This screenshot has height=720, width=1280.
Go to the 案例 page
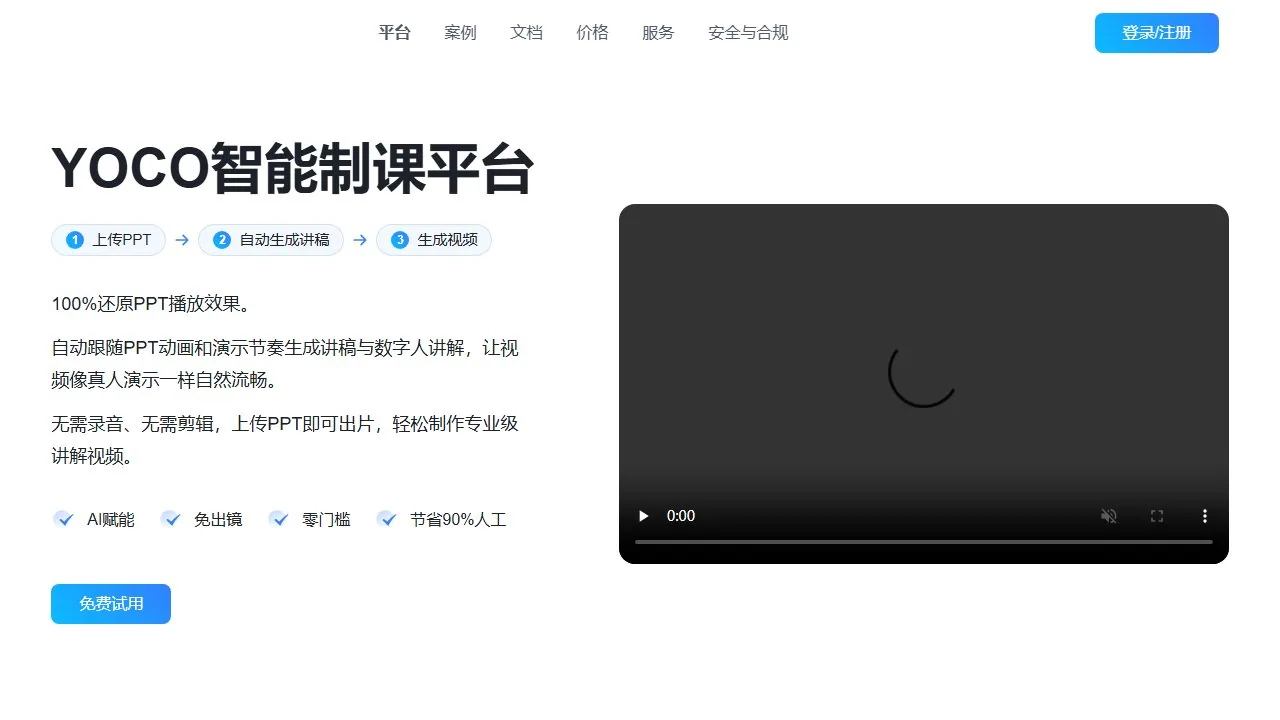coord(460,33)
